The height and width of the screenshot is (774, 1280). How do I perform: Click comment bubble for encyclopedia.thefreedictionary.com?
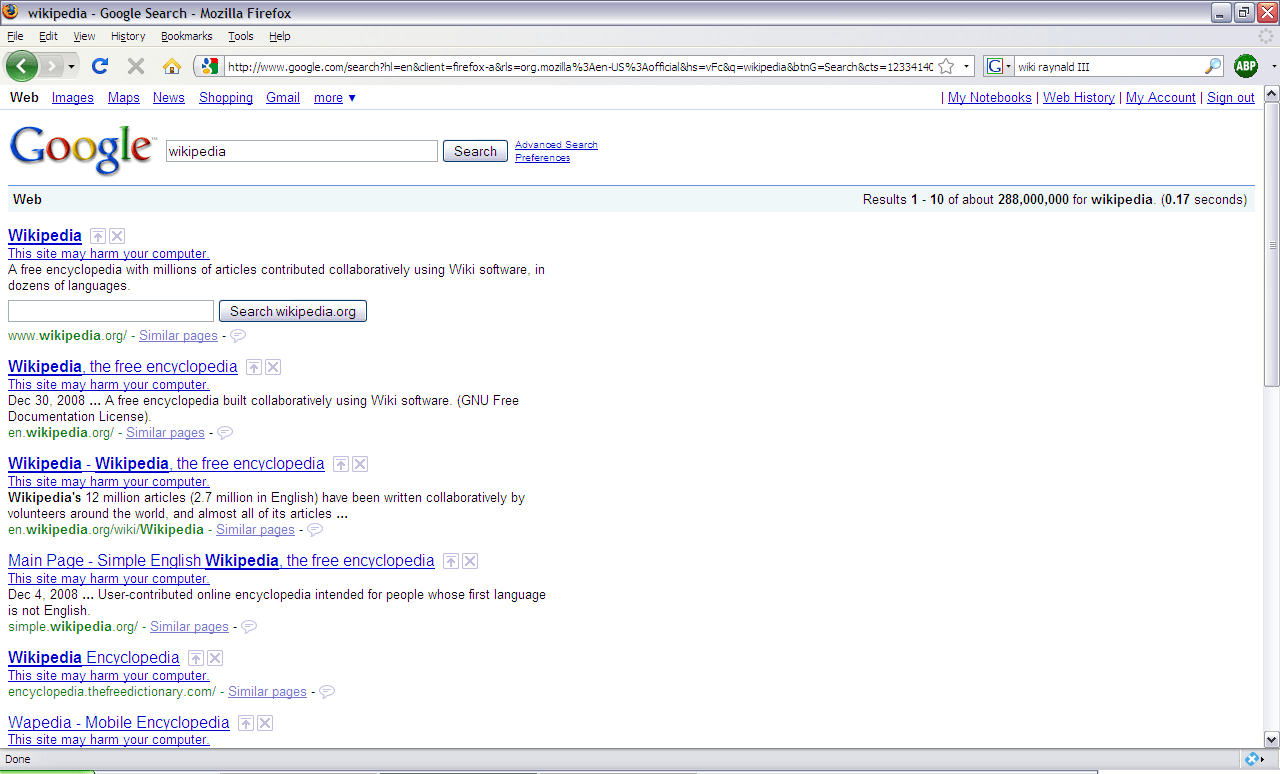328,692
